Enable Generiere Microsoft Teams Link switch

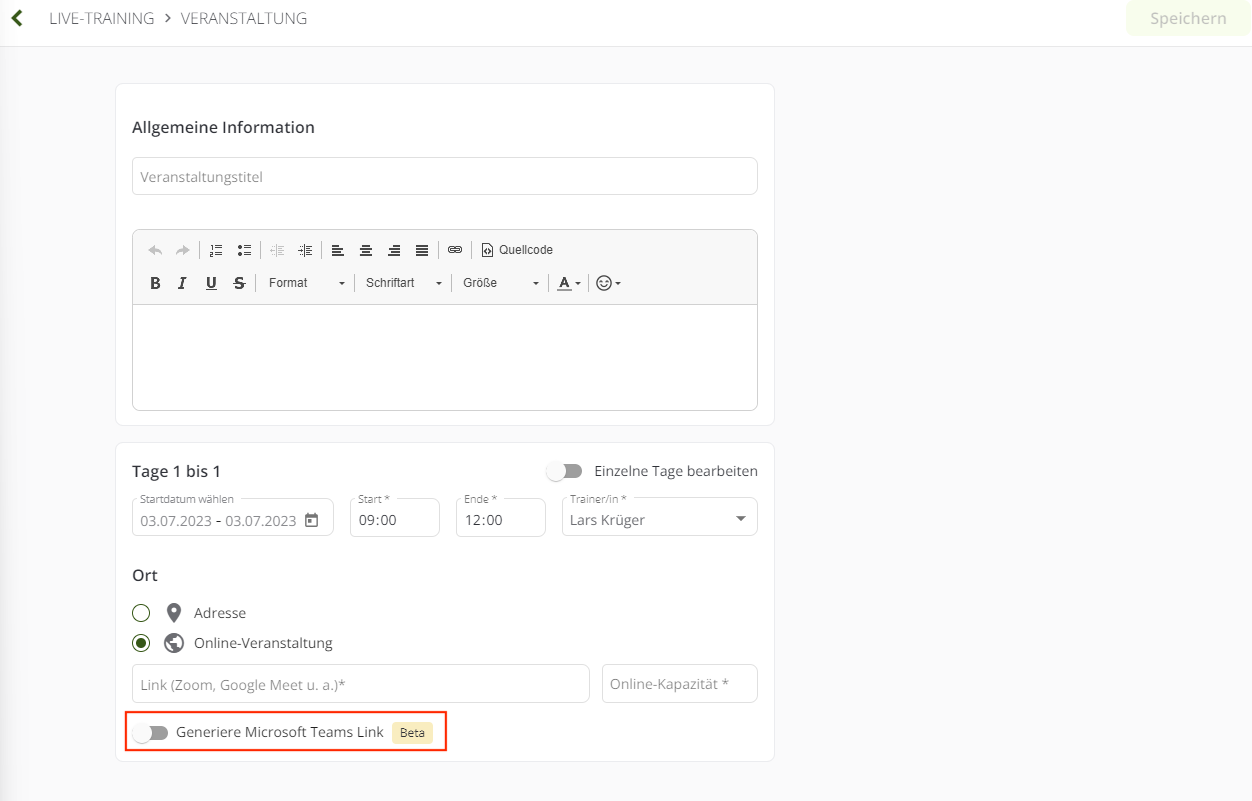click(151, 733)
